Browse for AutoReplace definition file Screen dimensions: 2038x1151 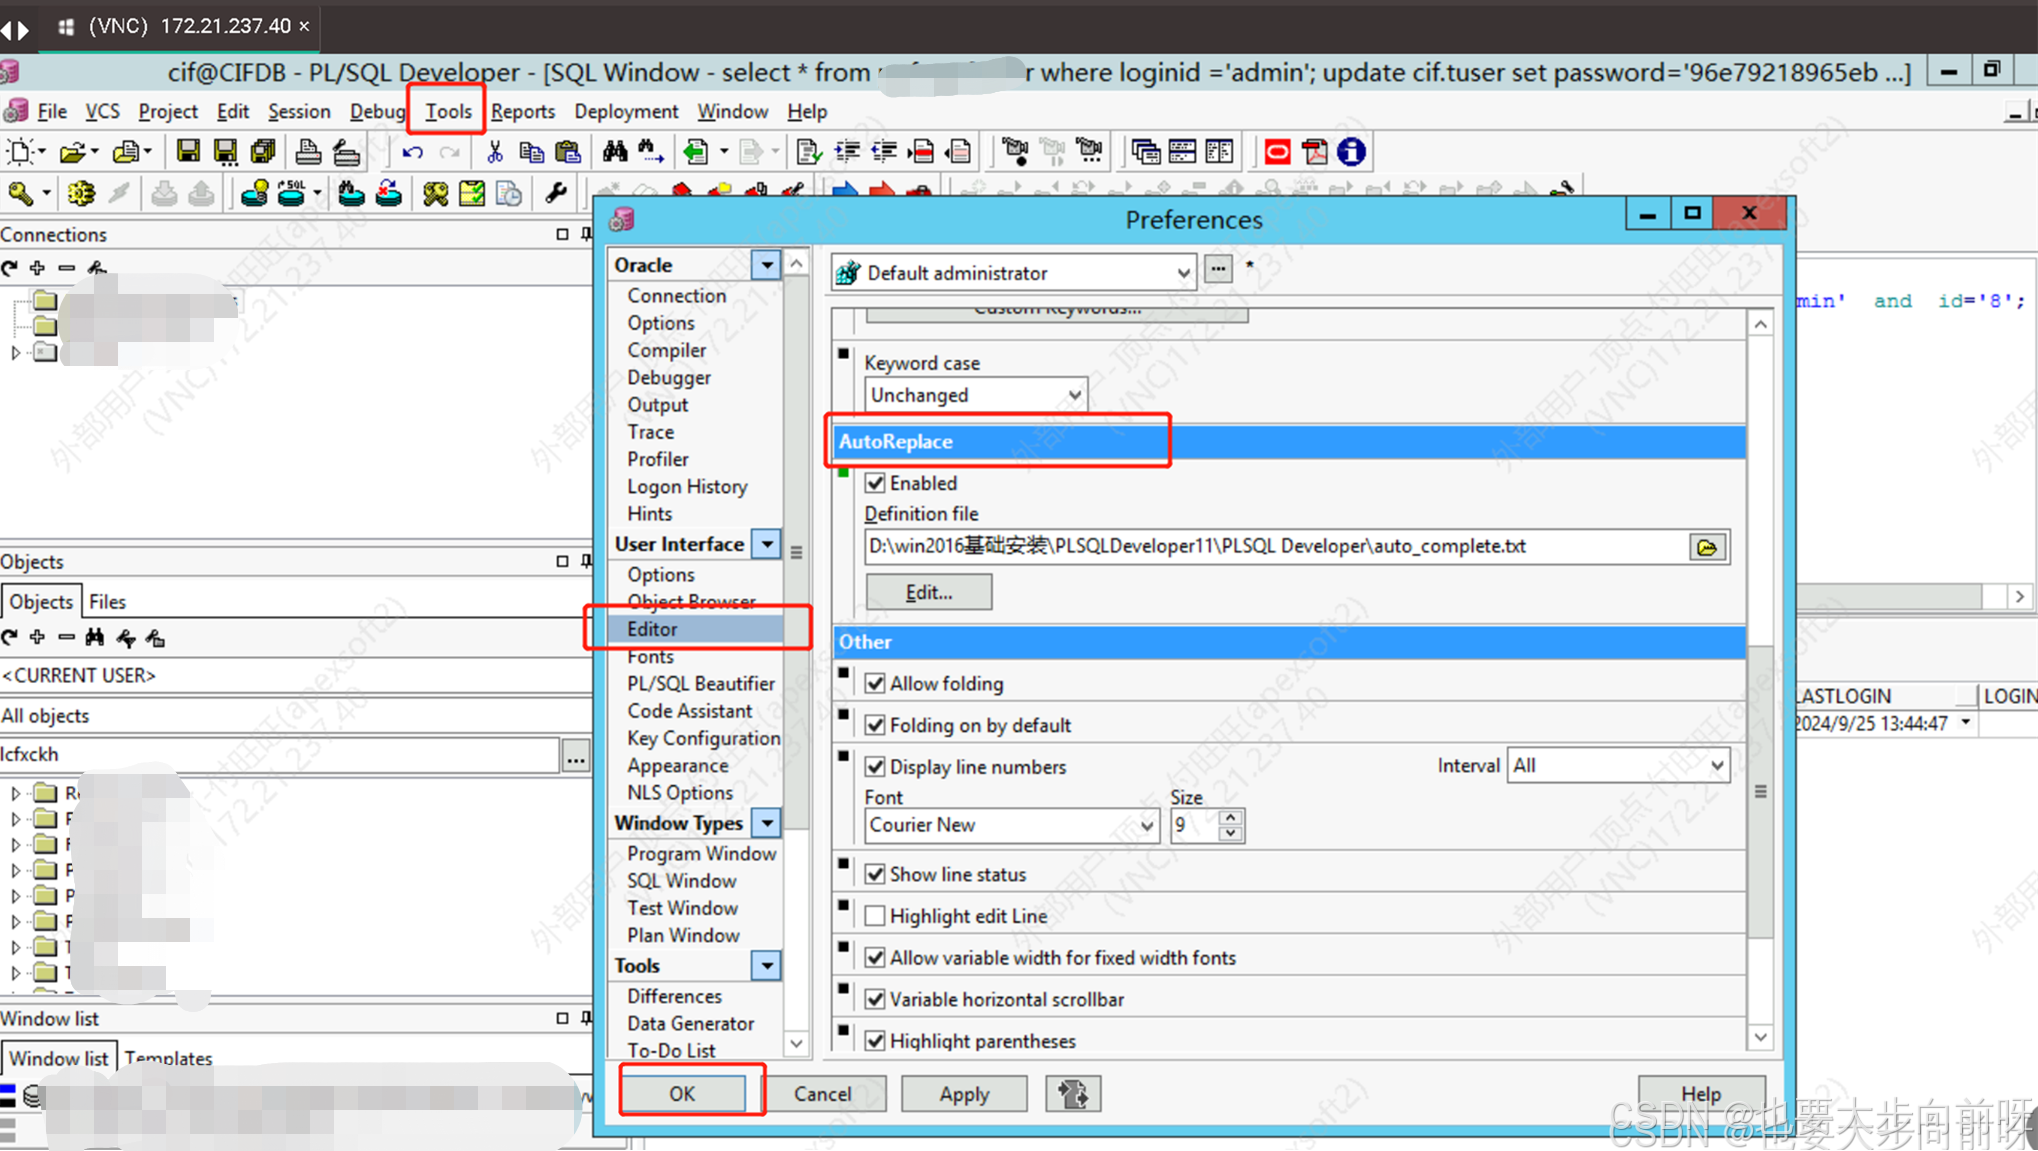1707,547
